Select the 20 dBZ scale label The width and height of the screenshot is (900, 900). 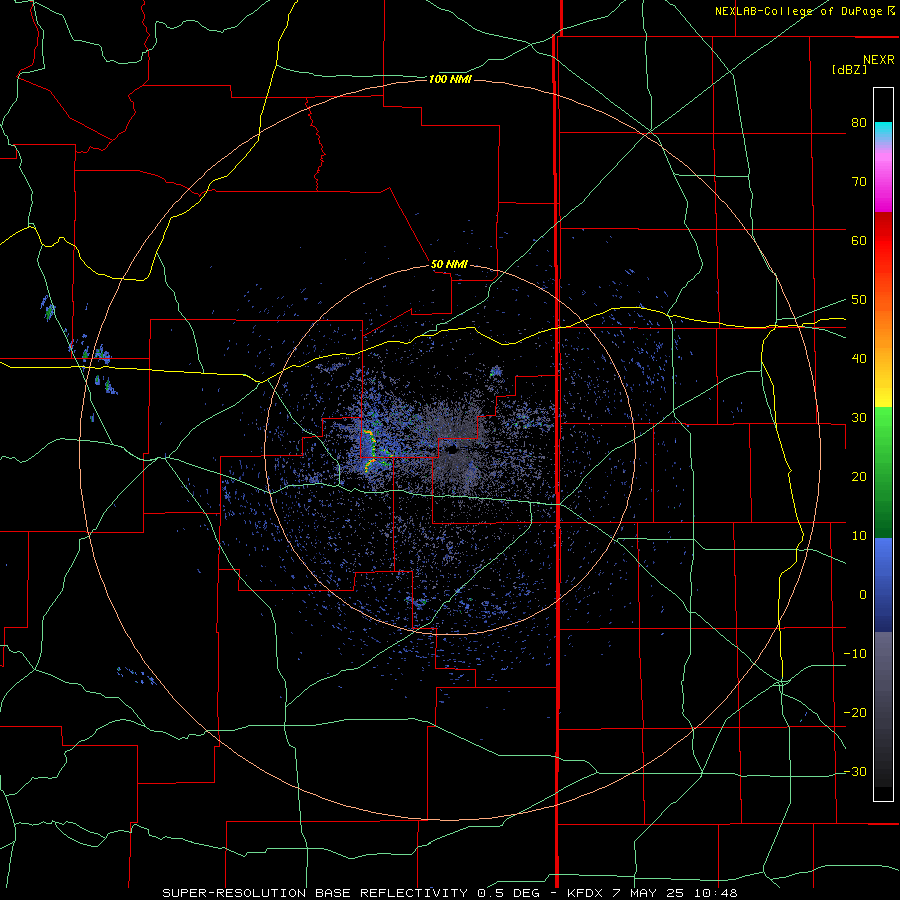pyautogui.click(x=859, y=477)
